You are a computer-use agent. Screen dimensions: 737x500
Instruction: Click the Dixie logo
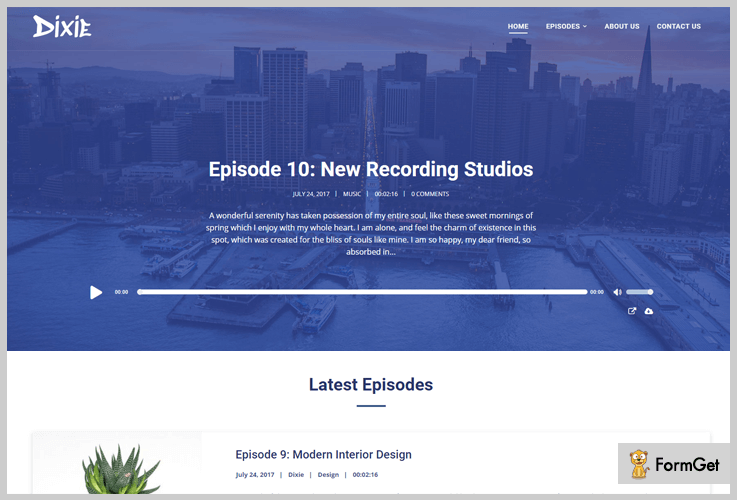tap(62, 26)
